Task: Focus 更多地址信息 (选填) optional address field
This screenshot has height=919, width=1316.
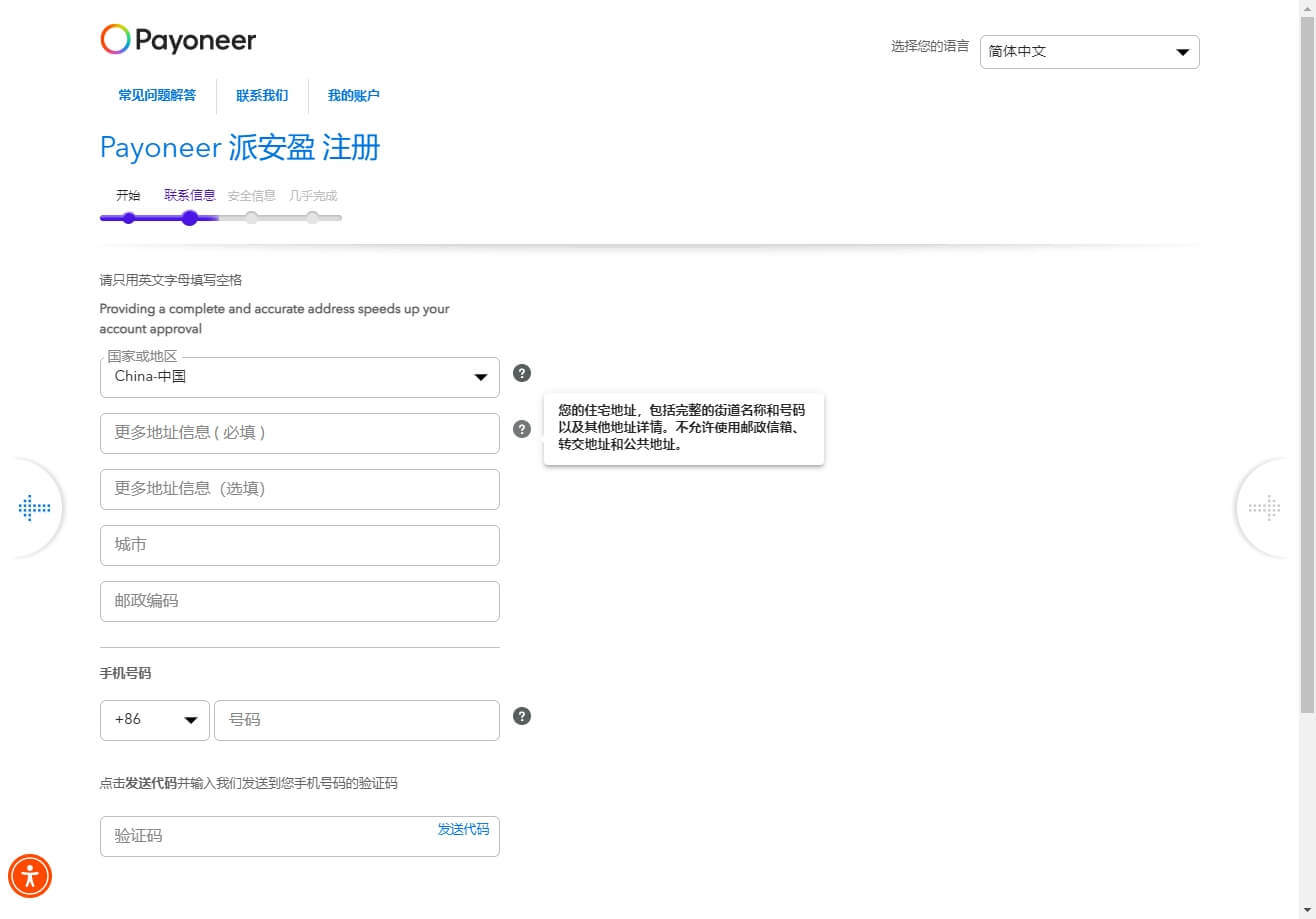Action: tap(300, 489)
